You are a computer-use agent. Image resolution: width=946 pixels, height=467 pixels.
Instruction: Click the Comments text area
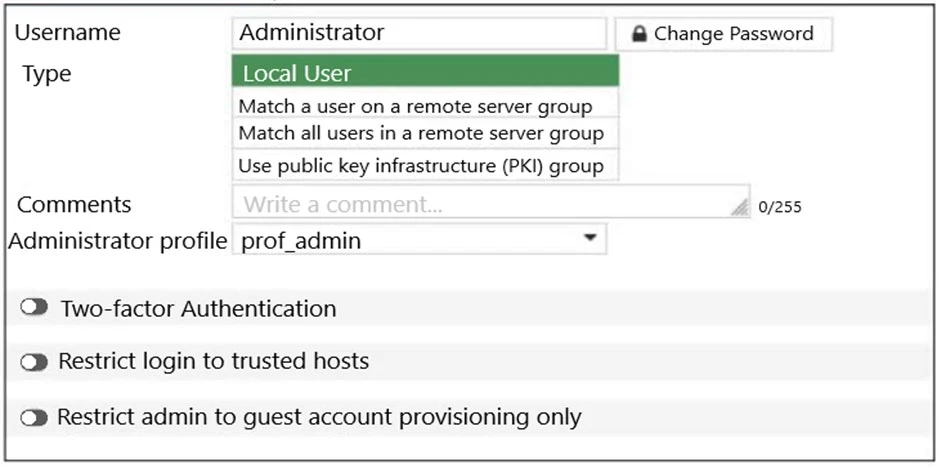coord(480,204)
